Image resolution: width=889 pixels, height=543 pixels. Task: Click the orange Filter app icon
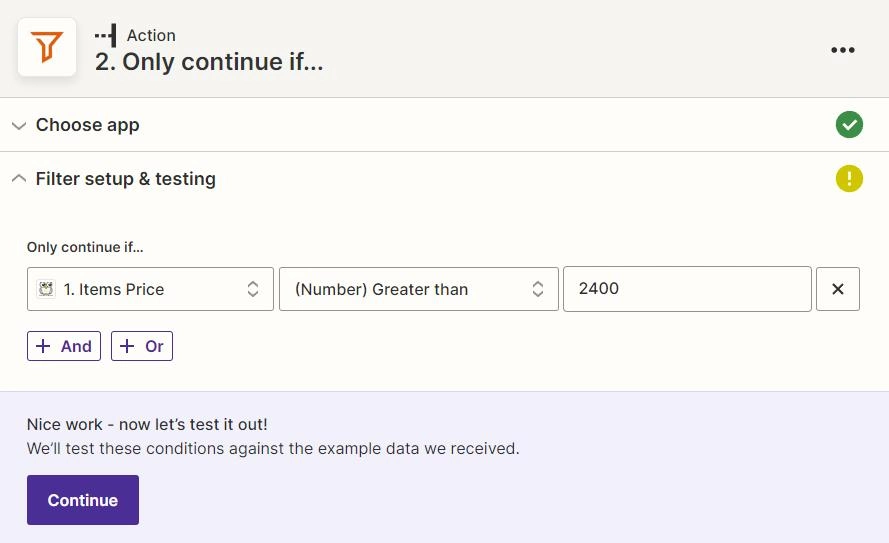[x=46, y=47]
